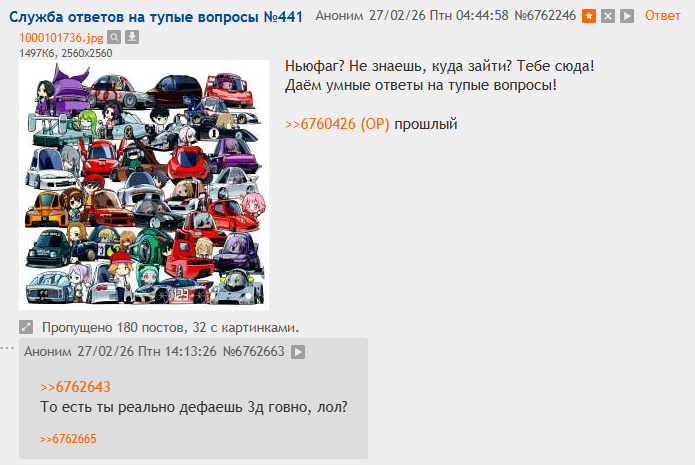The height and width of the screenshot is (465, 695).
Task: Hide the thread using the X icon
Action: pos(608,16)
